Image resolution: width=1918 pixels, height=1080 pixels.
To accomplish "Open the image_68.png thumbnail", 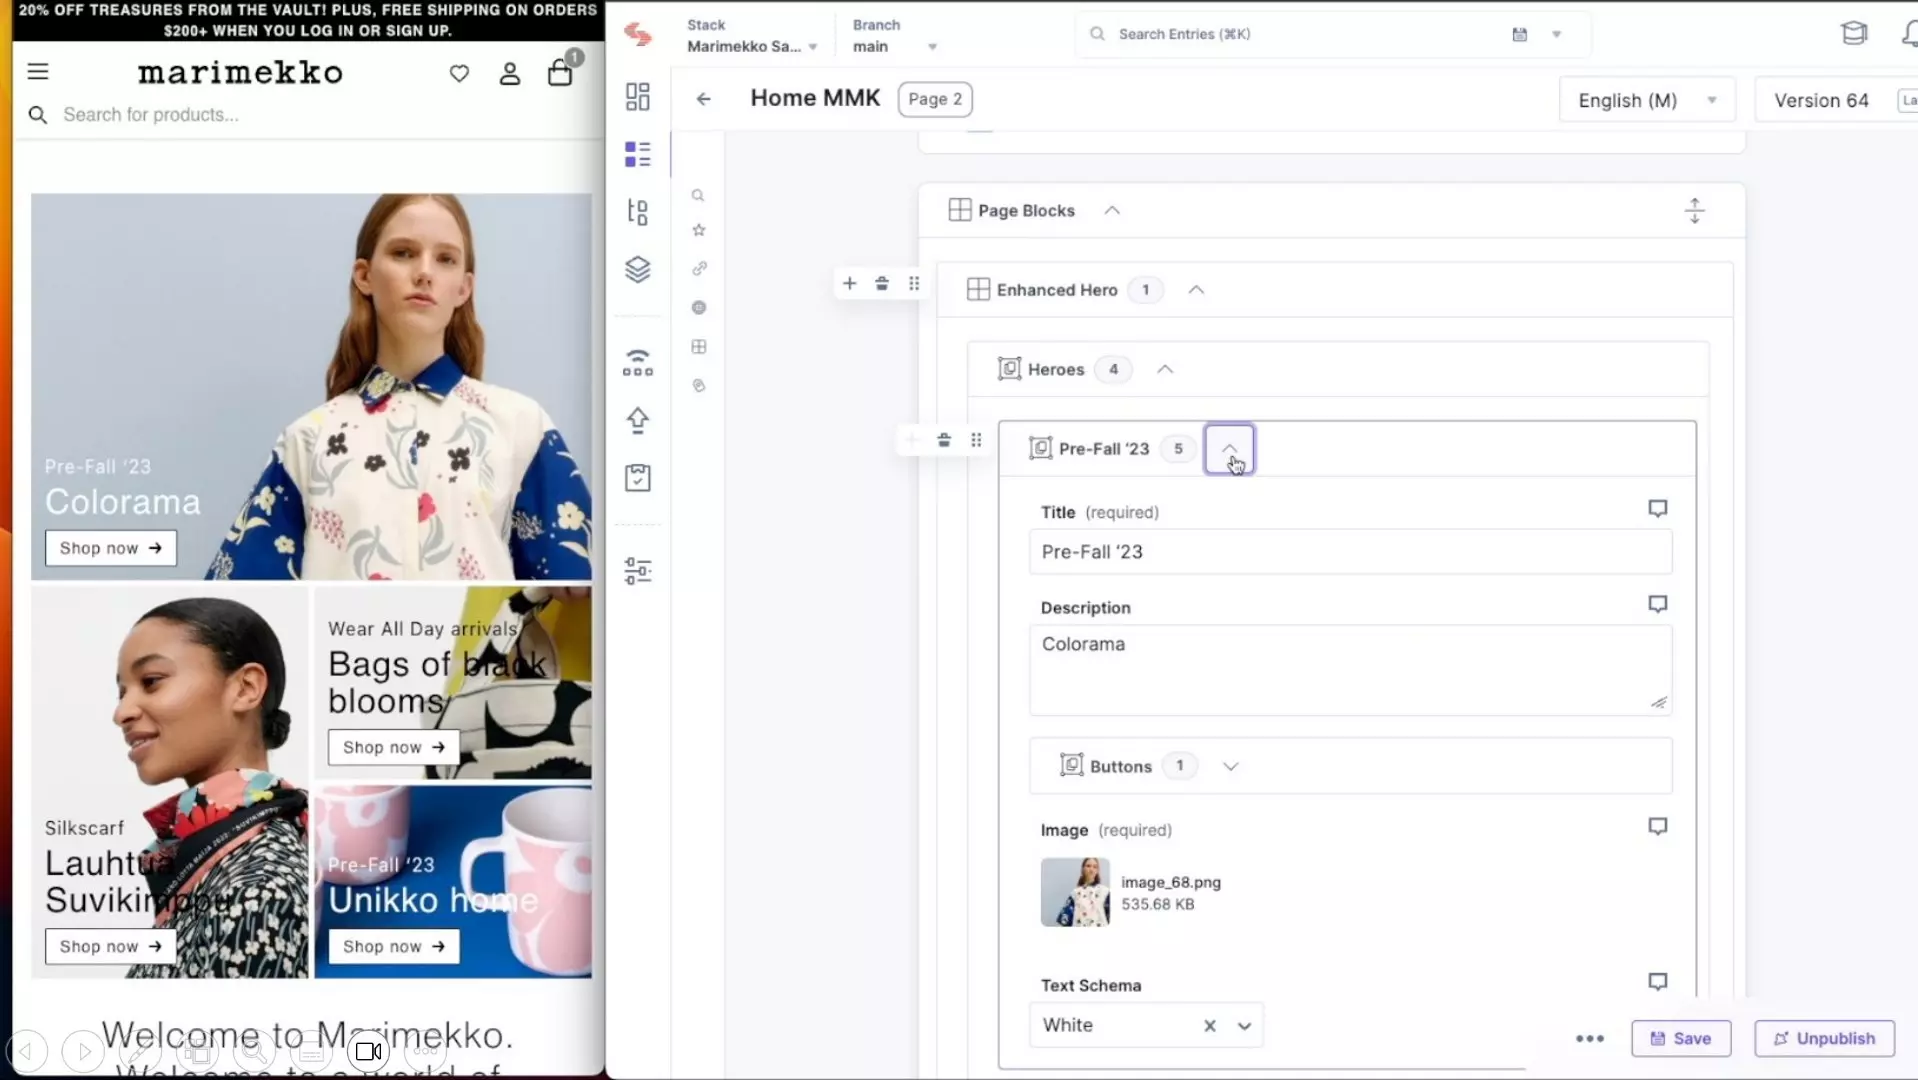I will coord(1075,892).
